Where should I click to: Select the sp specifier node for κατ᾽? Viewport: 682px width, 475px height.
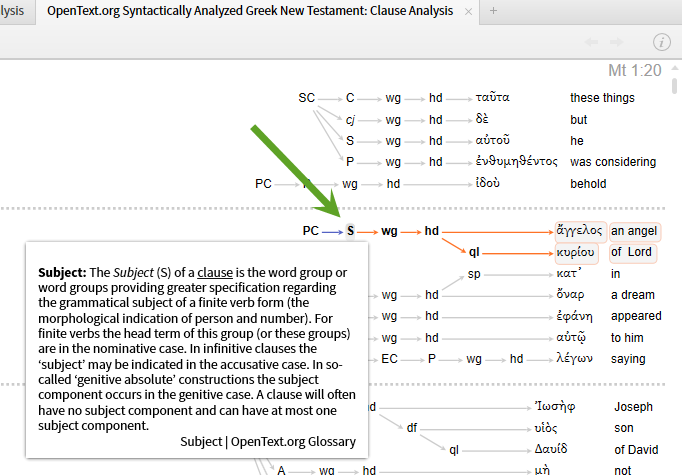pos(474,274)
